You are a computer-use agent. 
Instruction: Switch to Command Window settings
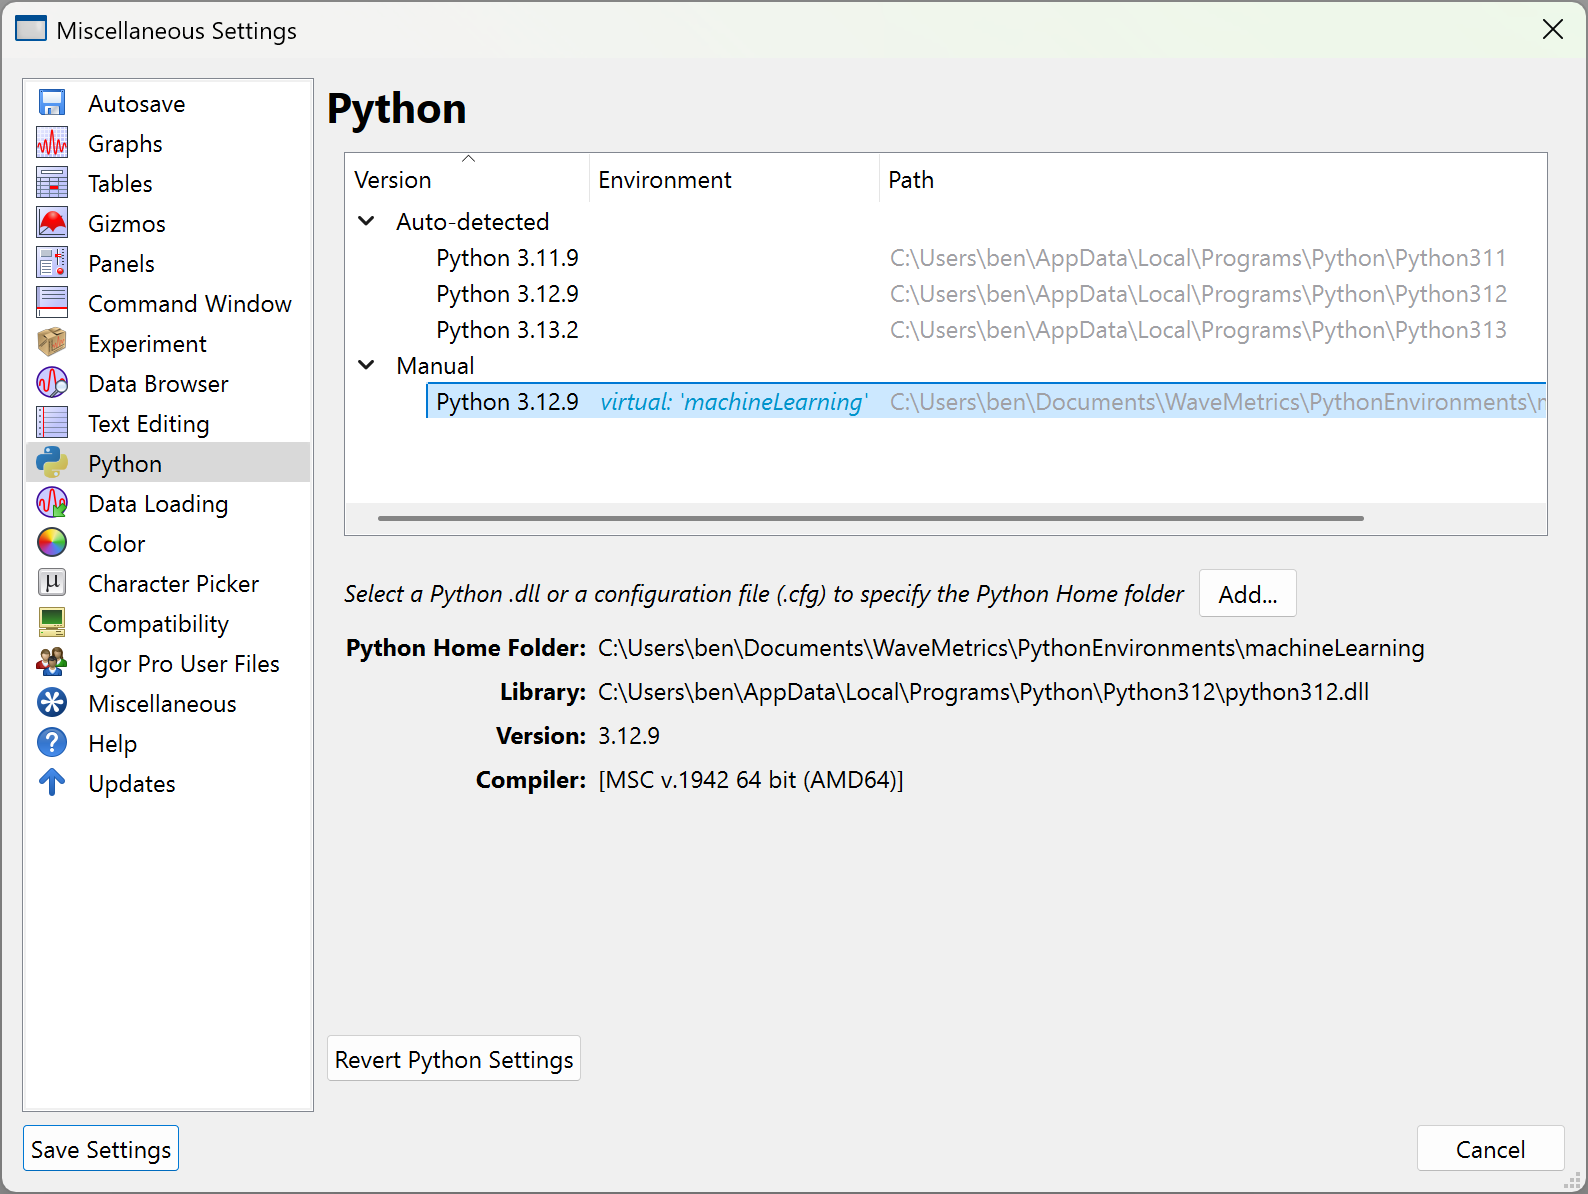[189, 304]
